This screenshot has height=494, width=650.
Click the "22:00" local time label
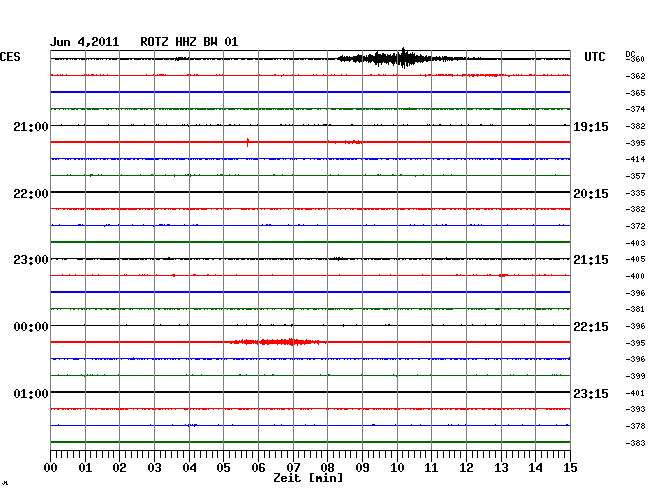[x=31, y=194]
